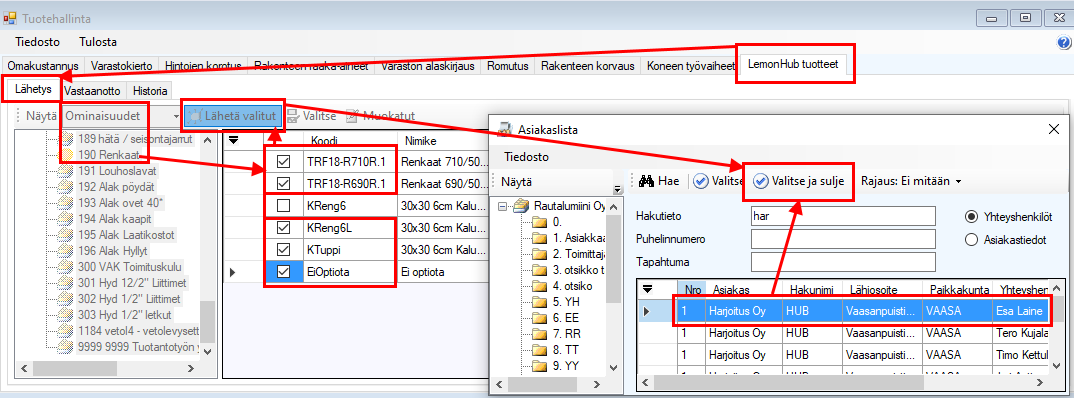Select the Asiakastiedot radio button
Screen dimensions: 1074x398
pyautogui.click(x=971, y=240)
